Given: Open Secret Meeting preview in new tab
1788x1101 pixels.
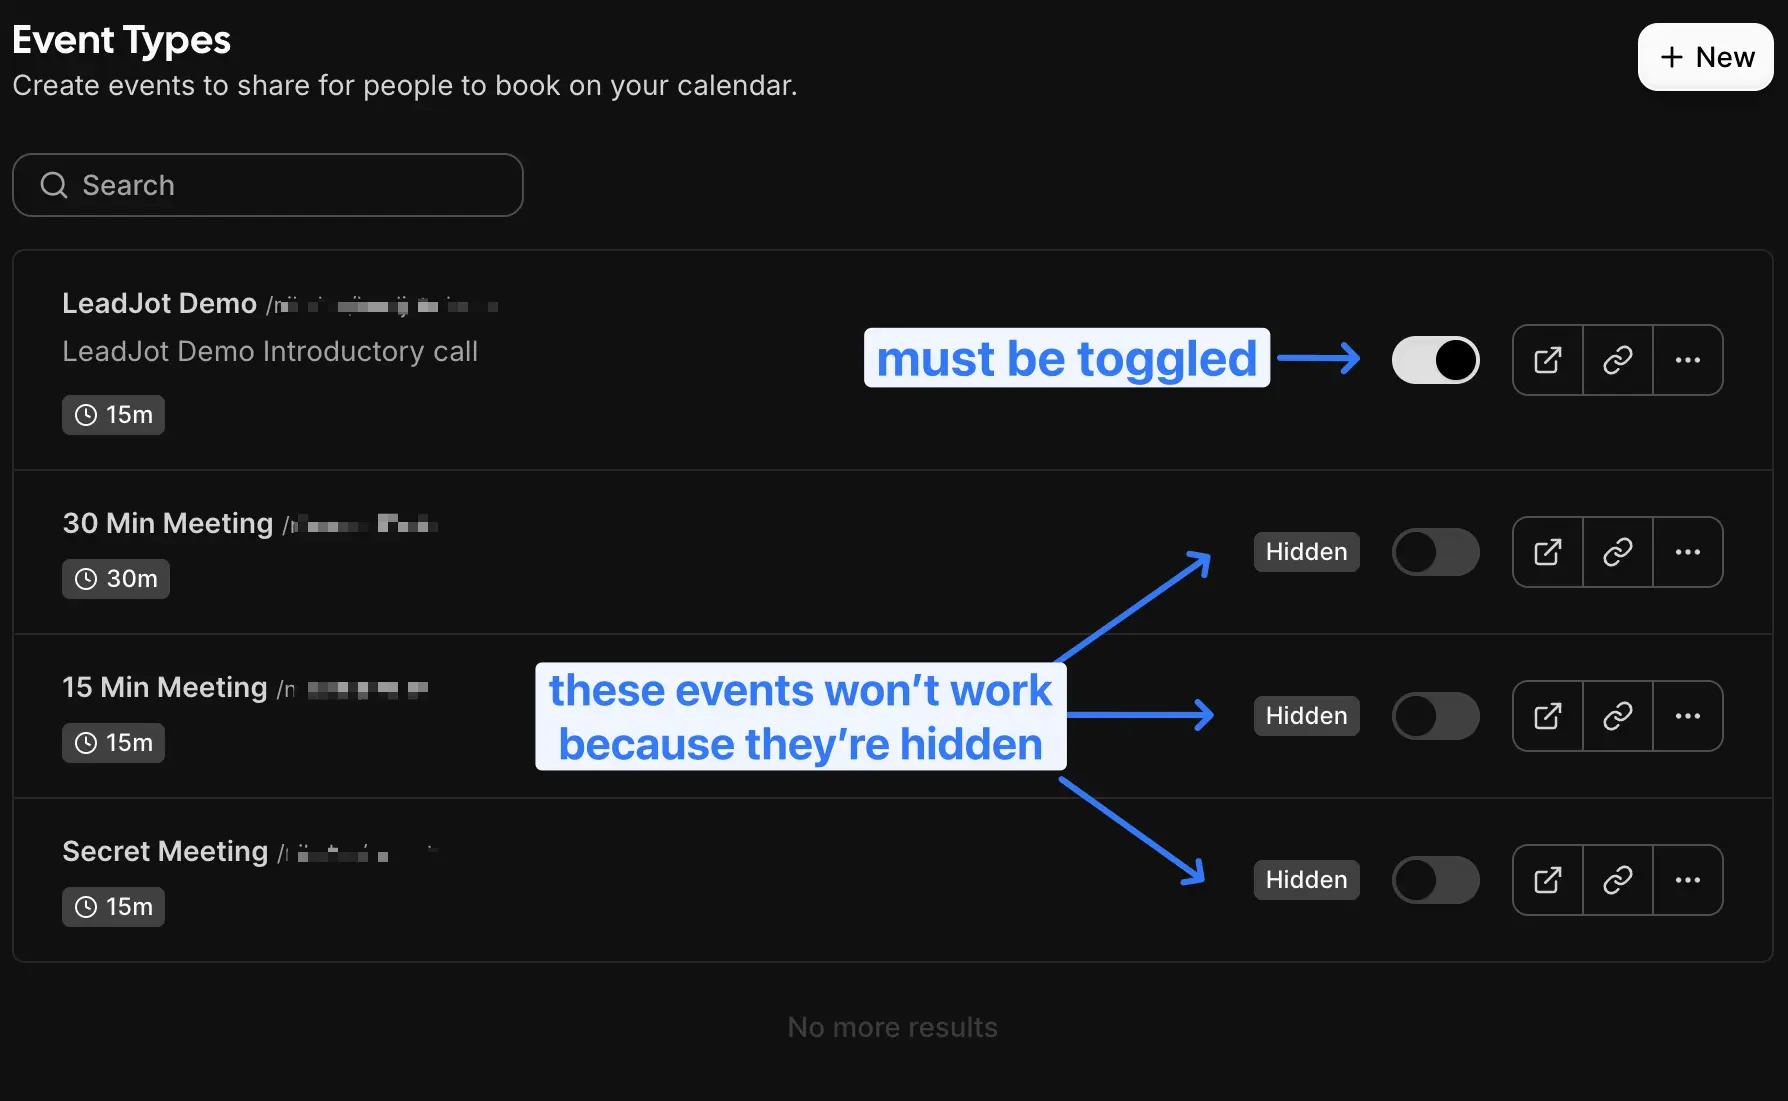Looking at the screenshot, I should click(x=1547, y=880).
